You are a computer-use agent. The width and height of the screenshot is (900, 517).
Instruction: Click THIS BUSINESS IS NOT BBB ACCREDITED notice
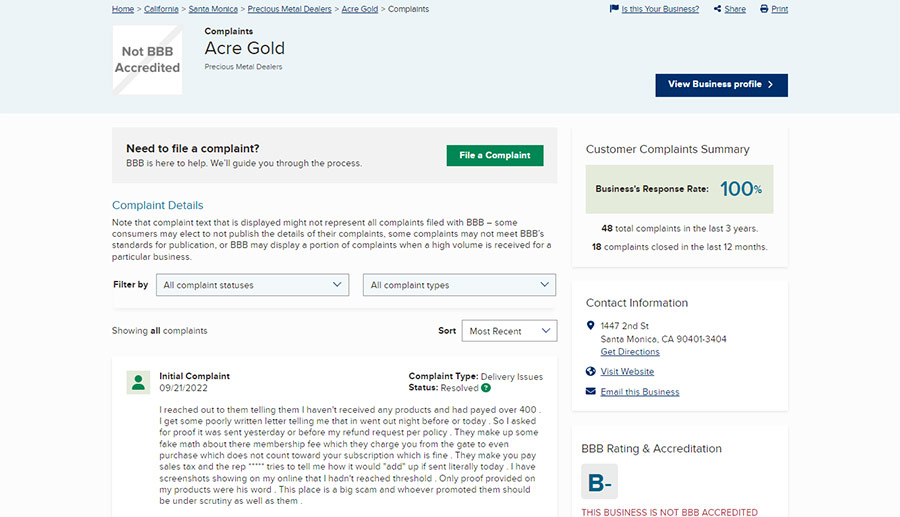pyautogui.click(x=669, y=512)
